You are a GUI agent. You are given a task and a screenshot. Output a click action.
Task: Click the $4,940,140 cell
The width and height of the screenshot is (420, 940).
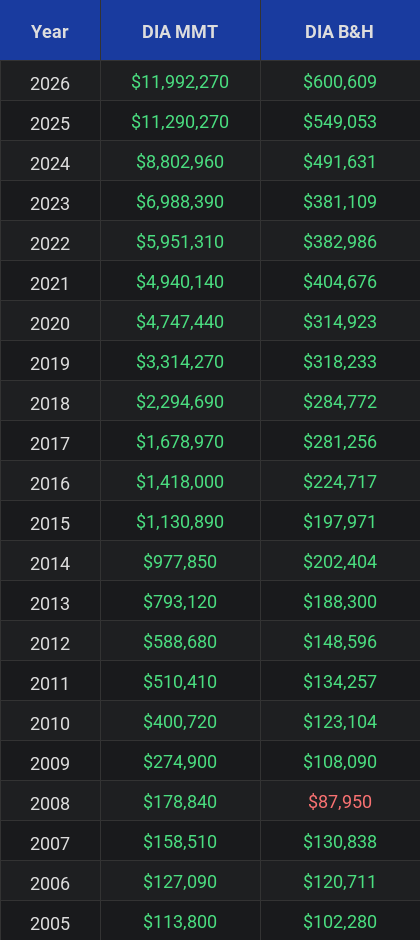click(x=180, y=282)
